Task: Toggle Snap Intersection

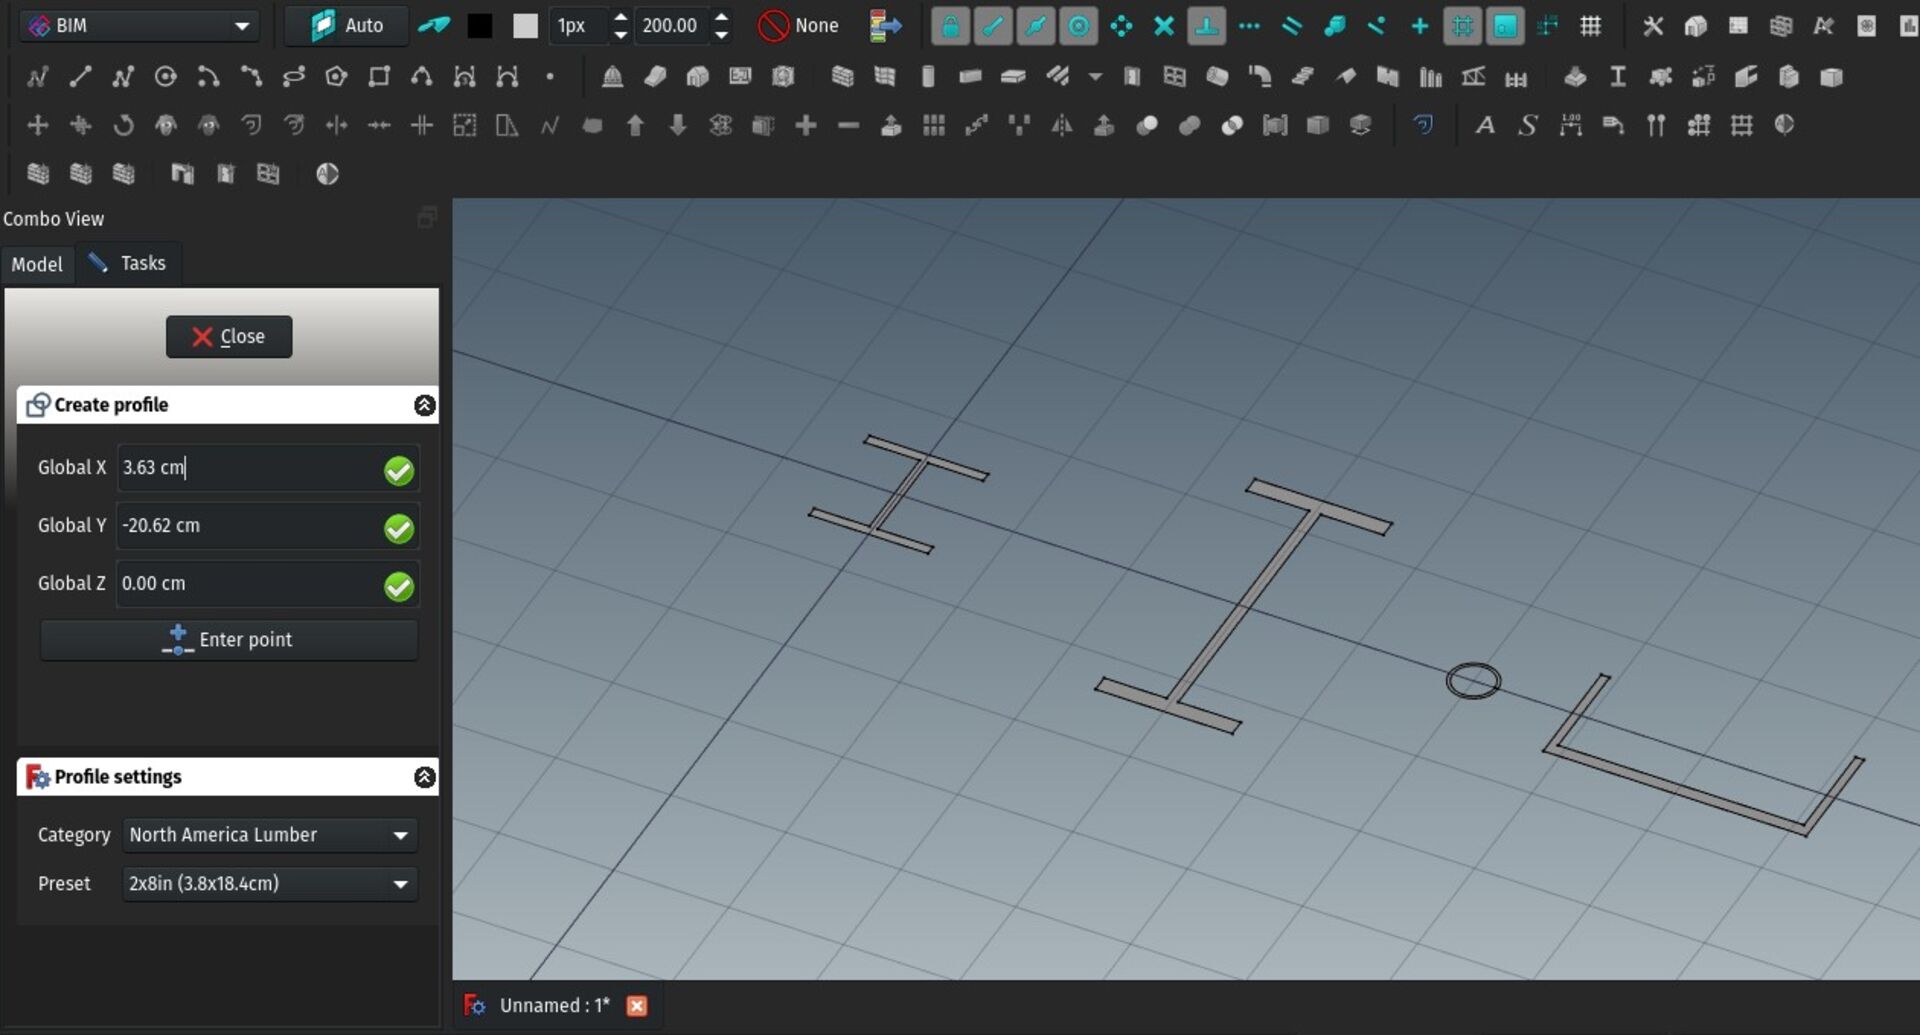Action: tap(1164, 26)
